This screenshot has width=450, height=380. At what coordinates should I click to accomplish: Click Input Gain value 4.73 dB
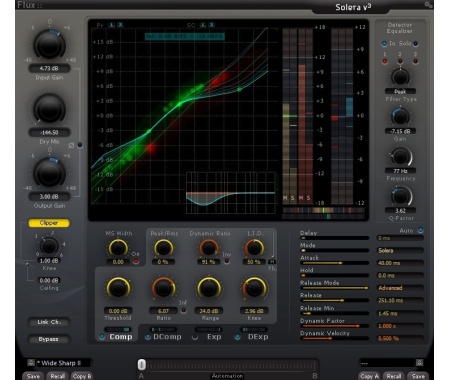tap(49, 68)
